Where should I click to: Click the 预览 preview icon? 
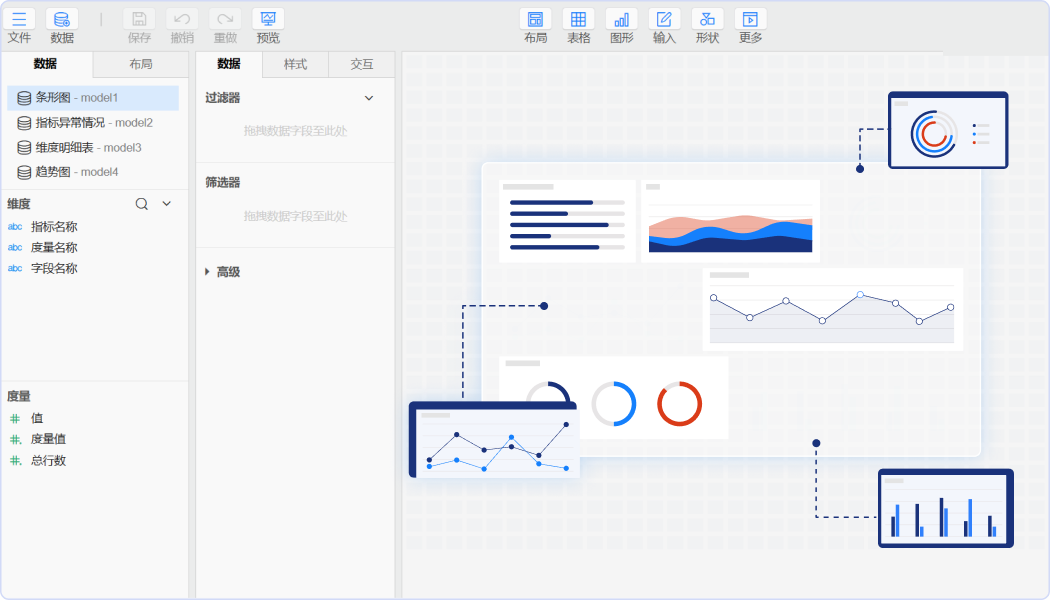268,19
